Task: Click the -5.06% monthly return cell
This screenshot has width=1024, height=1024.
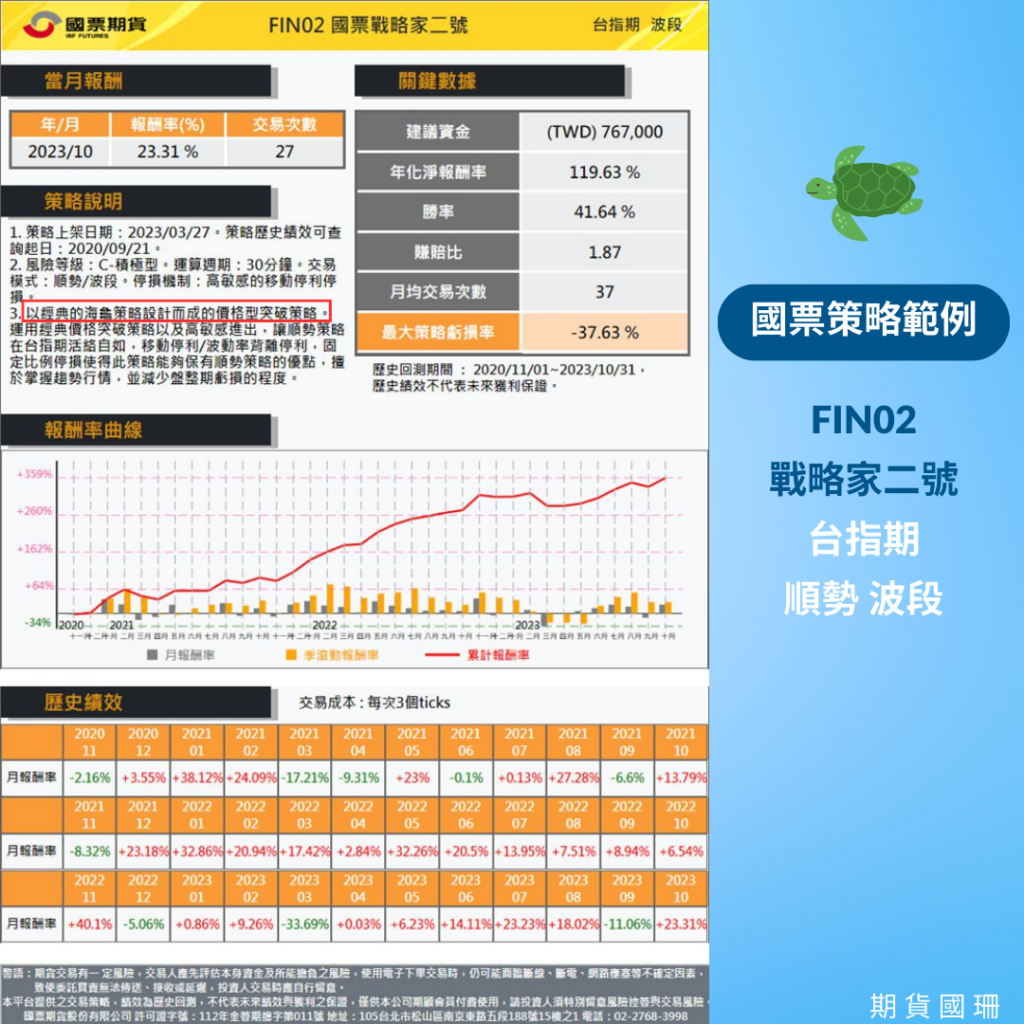Action: [144, 924]
